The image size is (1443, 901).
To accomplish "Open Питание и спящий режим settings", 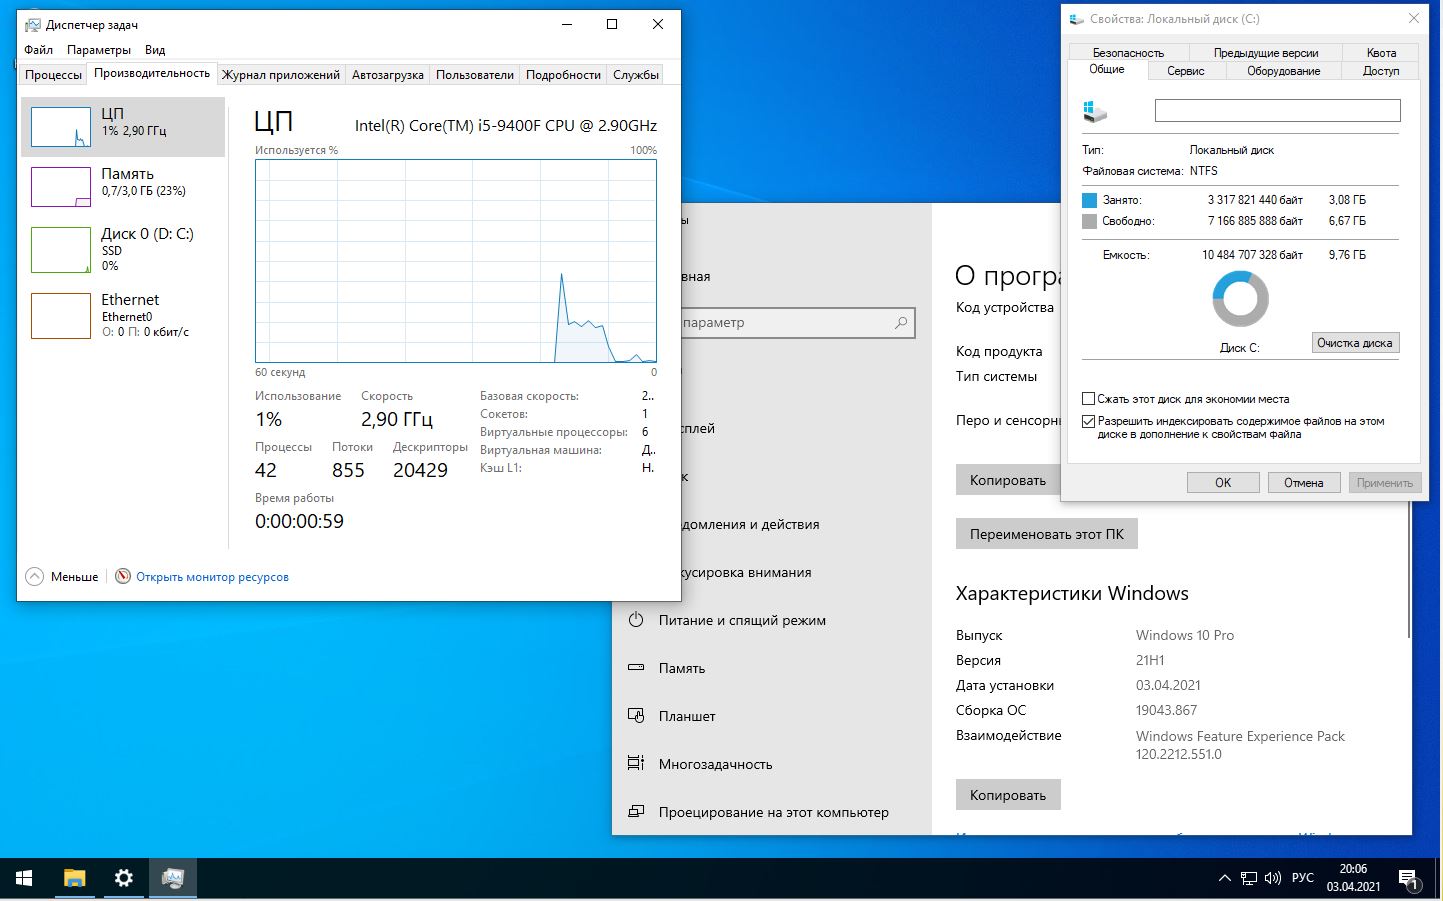I will click(x=742, y=620).
